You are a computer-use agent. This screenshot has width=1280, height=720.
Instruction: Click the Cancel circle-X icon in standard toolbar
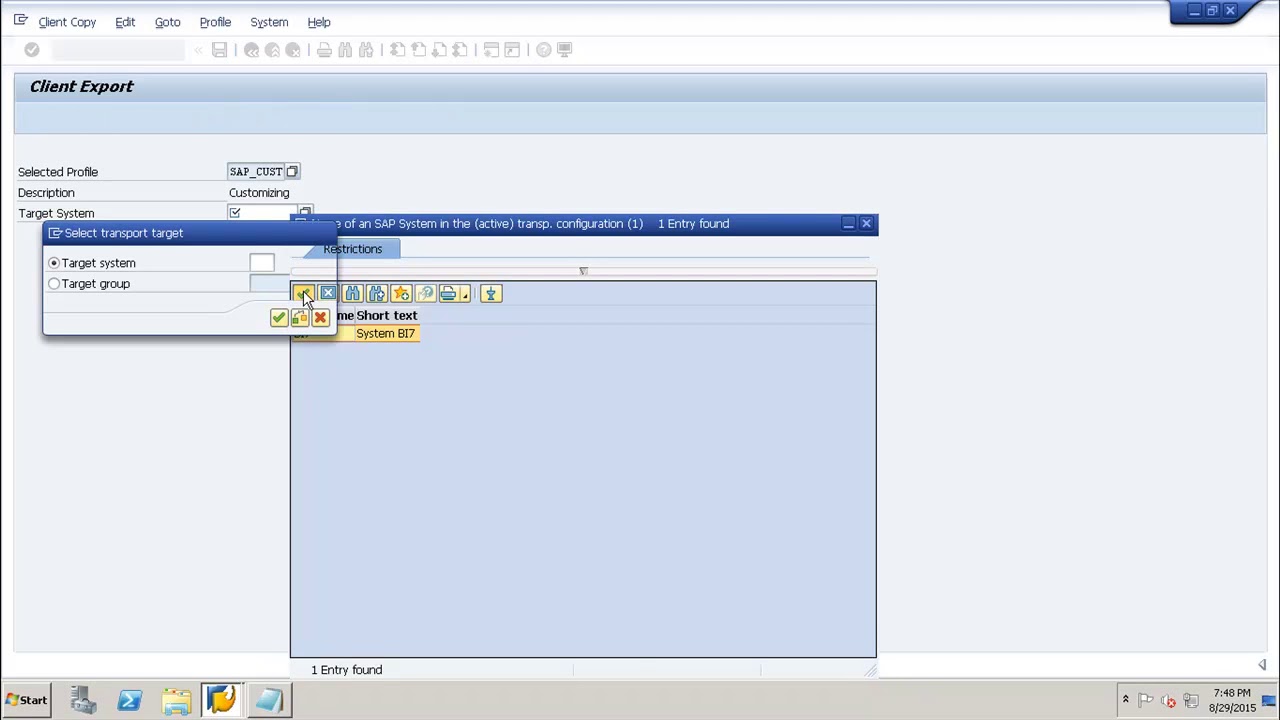click(x=293, y=50)
